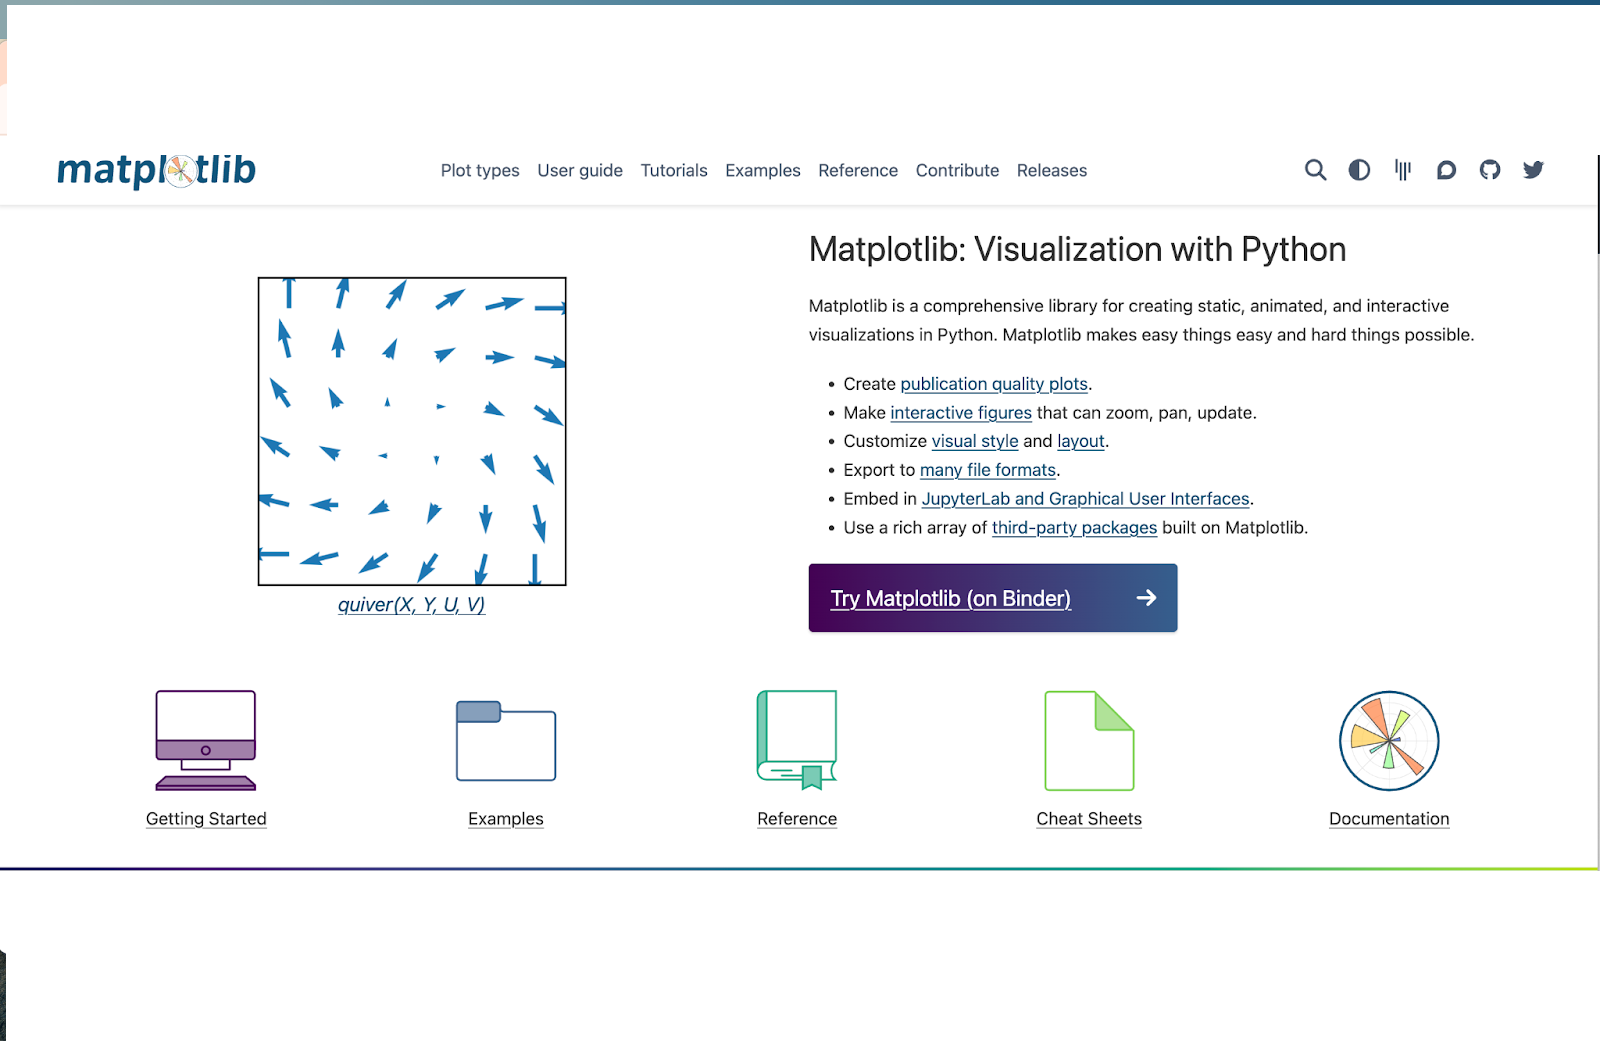Open the Getting Started text link
1600x1041 pixels.
[x=206, y=818]
